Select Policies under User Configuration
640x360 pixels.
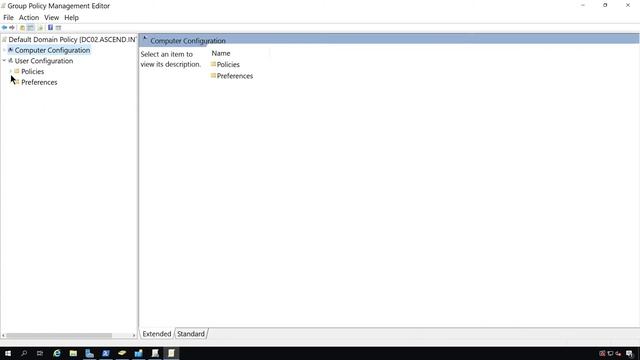click(x=33, y=71)
